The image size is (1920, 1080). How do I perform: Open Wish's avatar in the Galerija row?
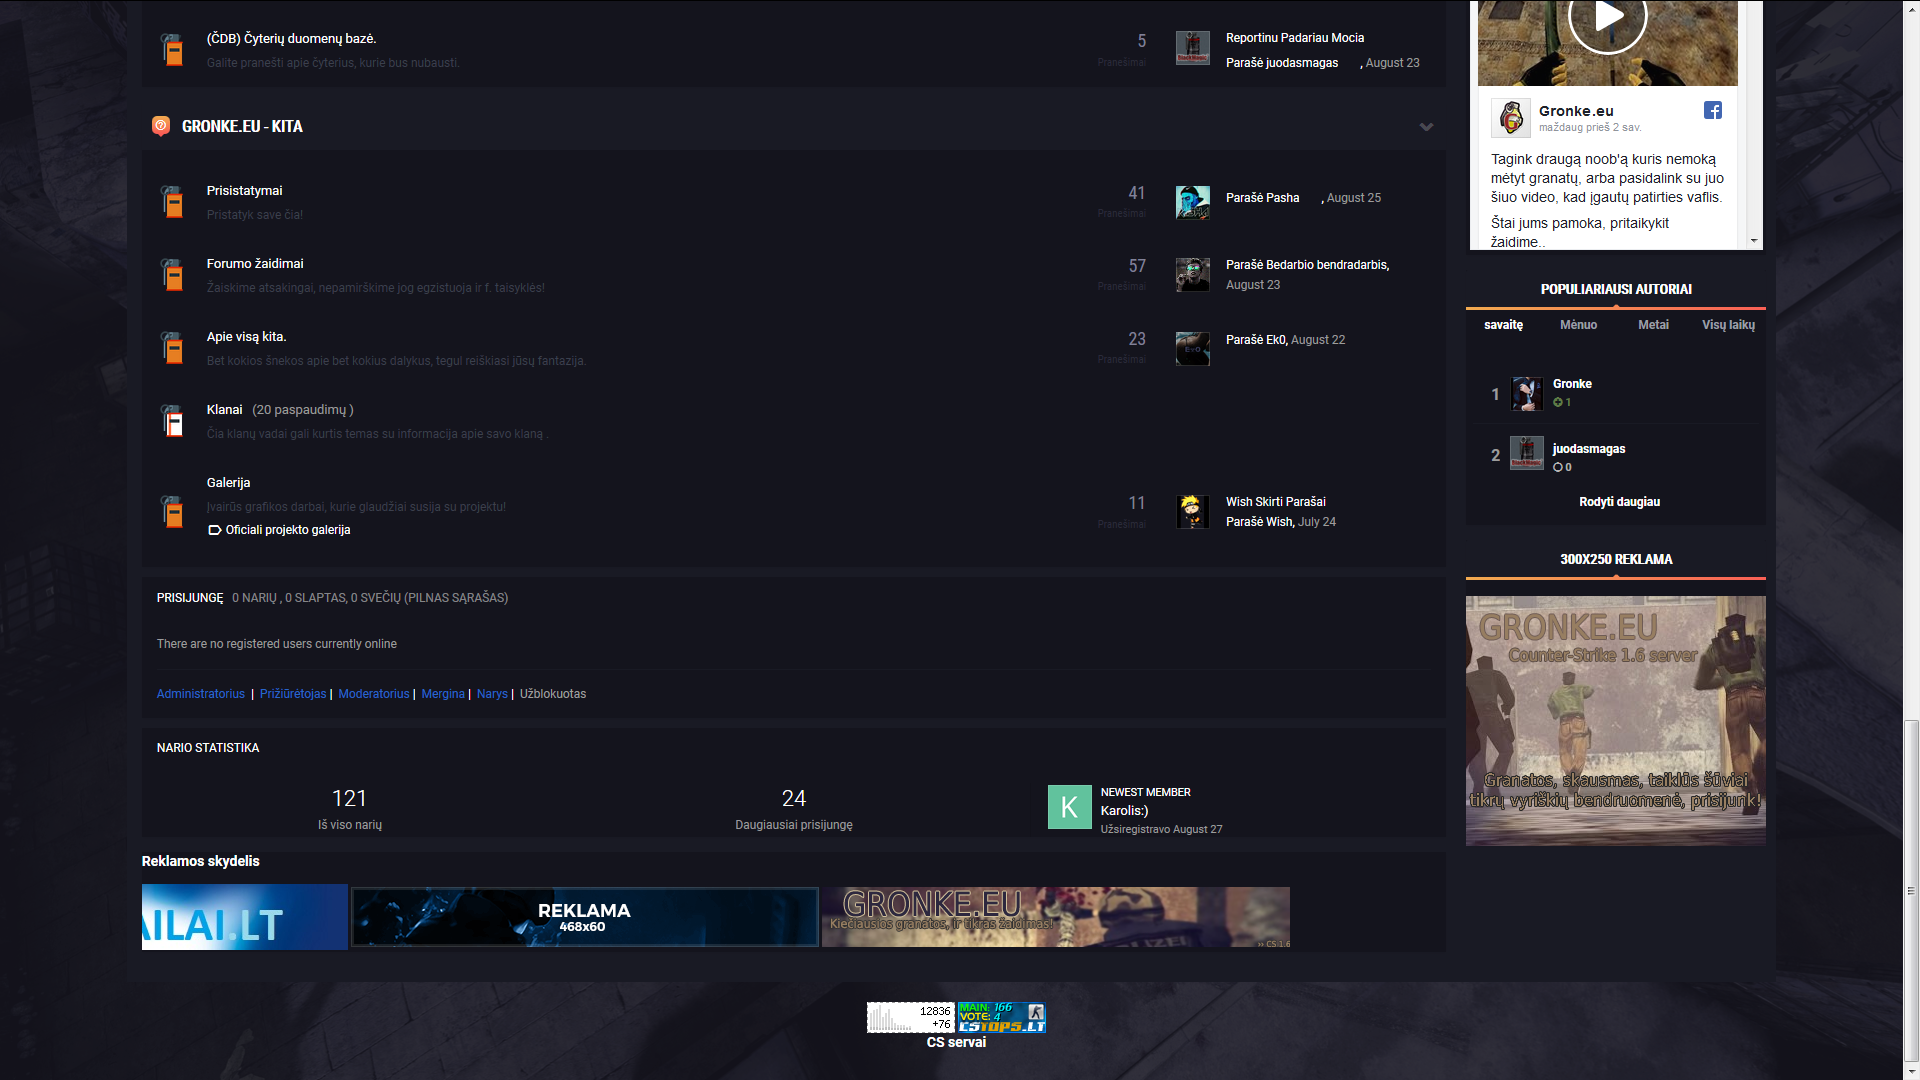(x=1192, y=512)
